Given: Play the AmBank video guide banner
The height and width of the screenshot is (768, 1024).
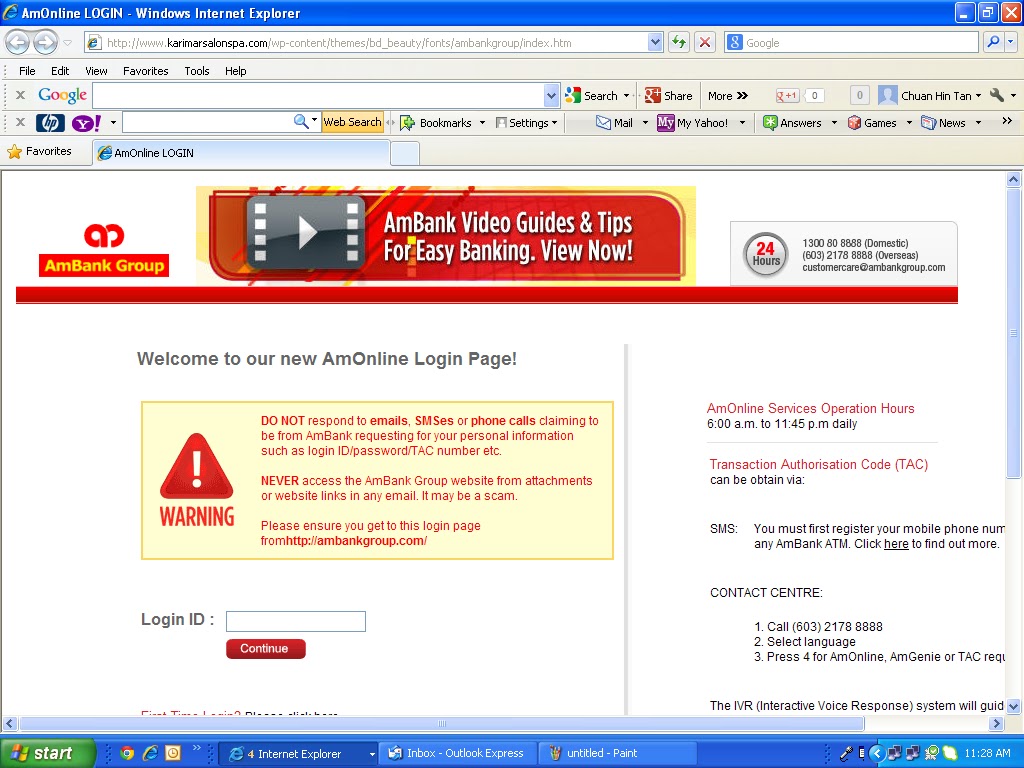Looking at the screenshot, I should pyautogui.click(x=306, y=231).
